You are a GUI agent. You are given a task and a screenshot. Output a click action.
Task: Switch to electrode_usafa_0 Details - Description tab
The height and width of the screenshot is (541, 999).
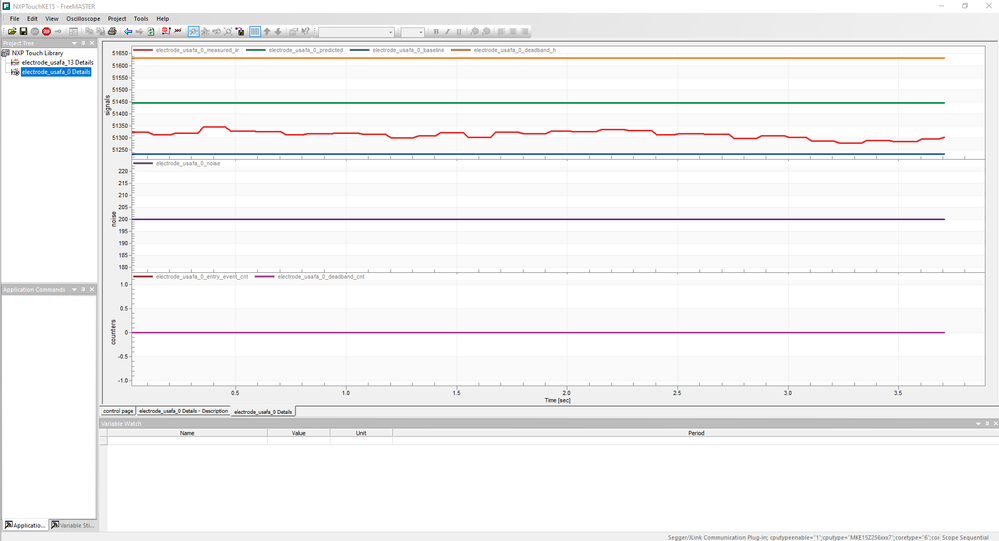click(183, 411)
